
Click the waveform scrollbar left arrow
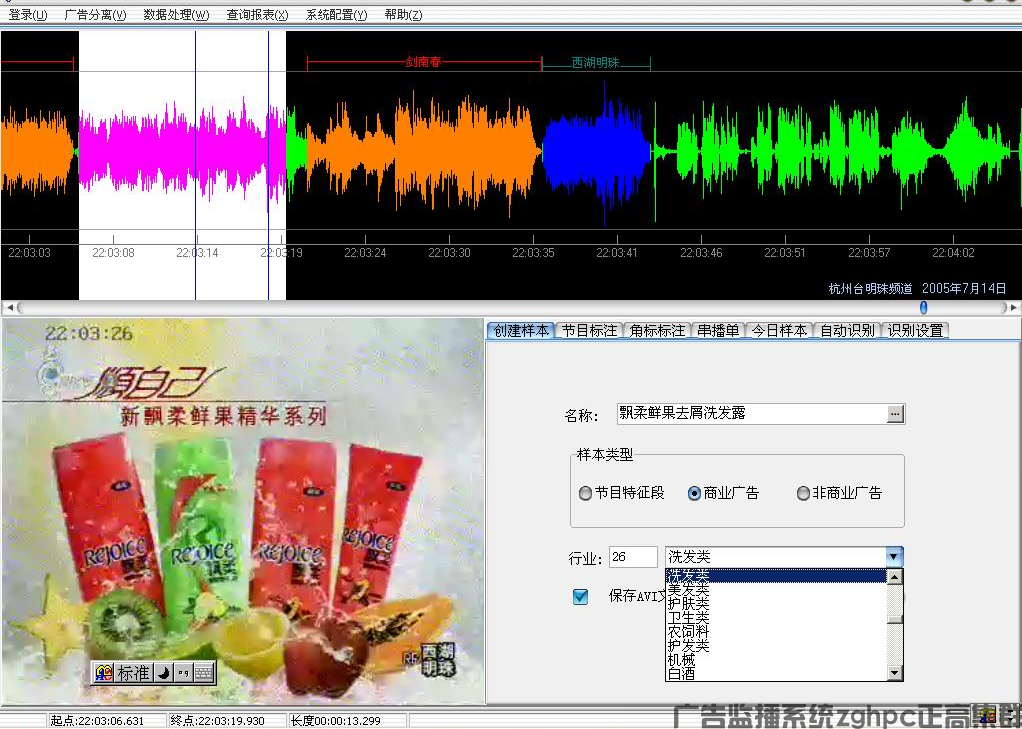coord(9,307)
